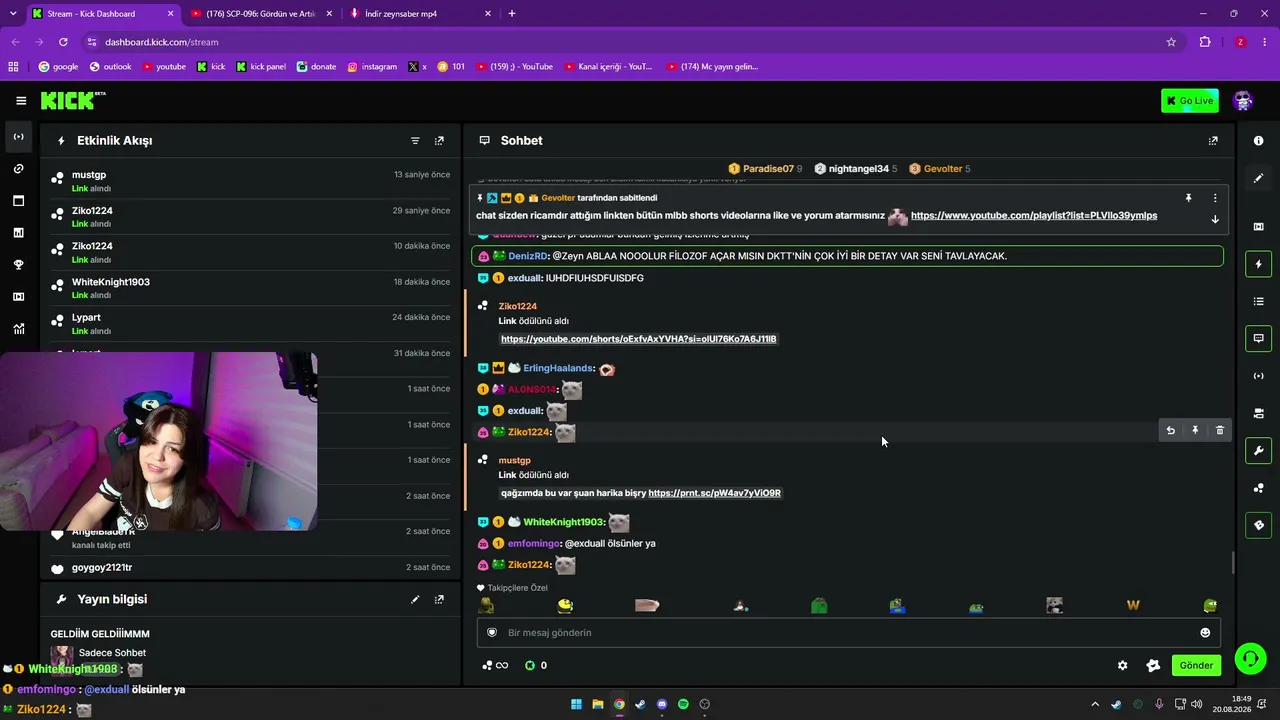
Task: Toggle the camera panel icon in right sidebar
Action: pos(1258,413)
